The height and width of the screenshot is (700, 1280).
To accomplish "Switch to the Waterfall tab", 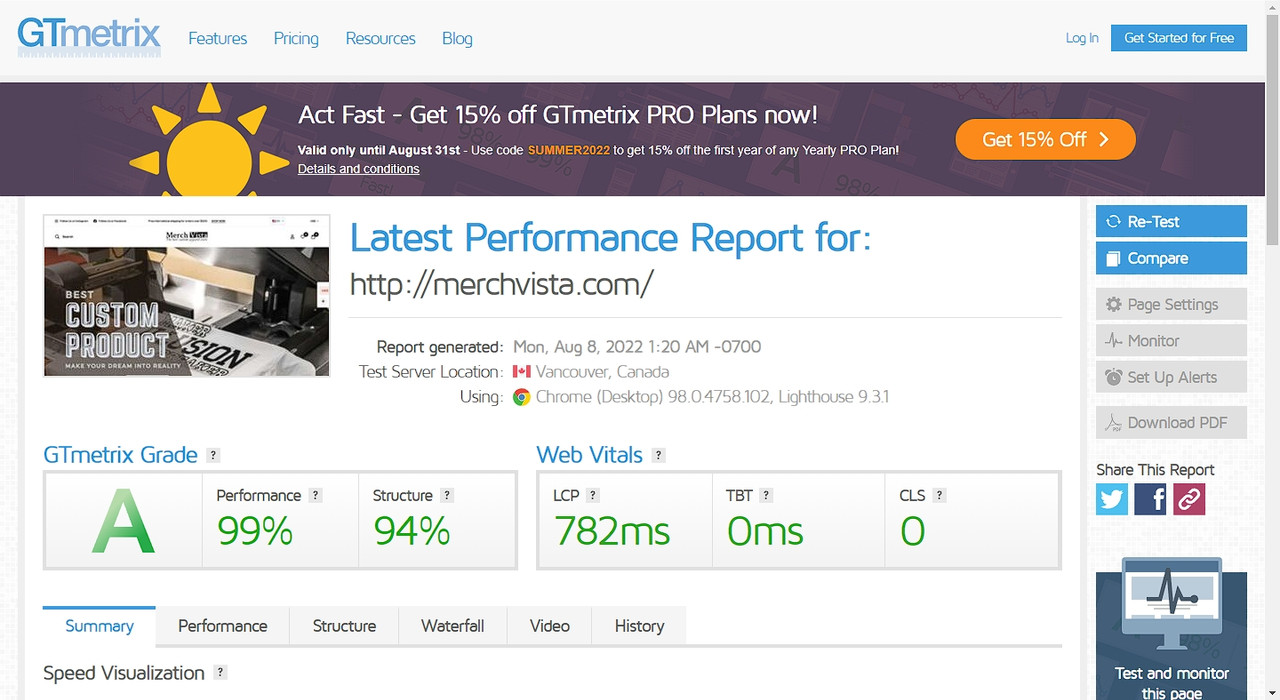I will coord(452,626).
